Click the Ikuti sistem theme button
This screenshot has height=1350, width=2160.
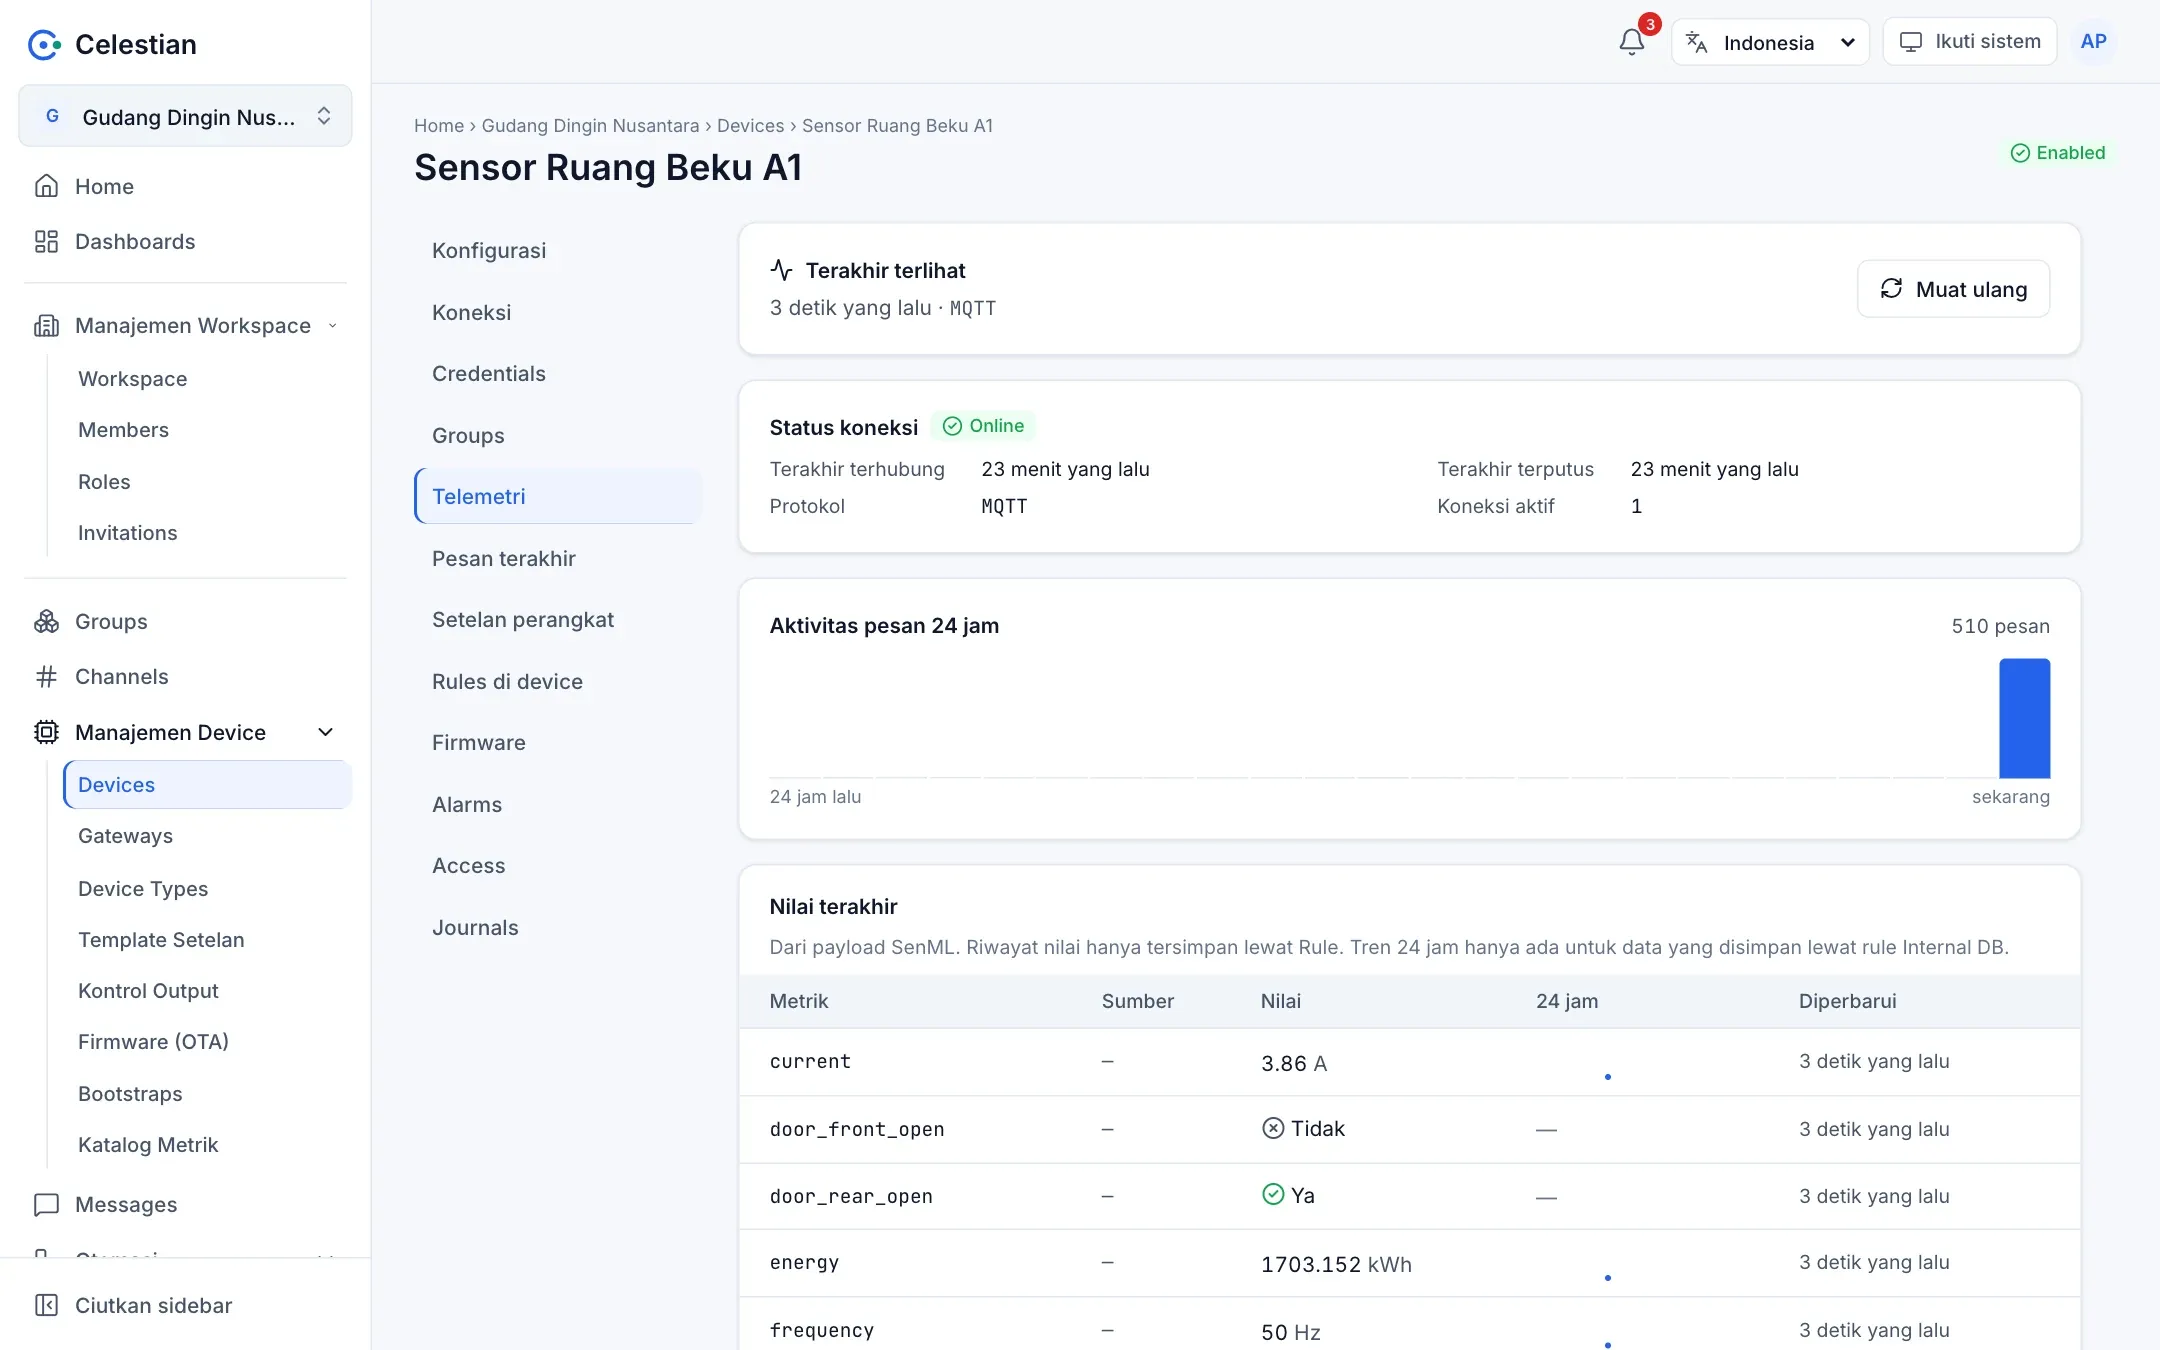1970,42
